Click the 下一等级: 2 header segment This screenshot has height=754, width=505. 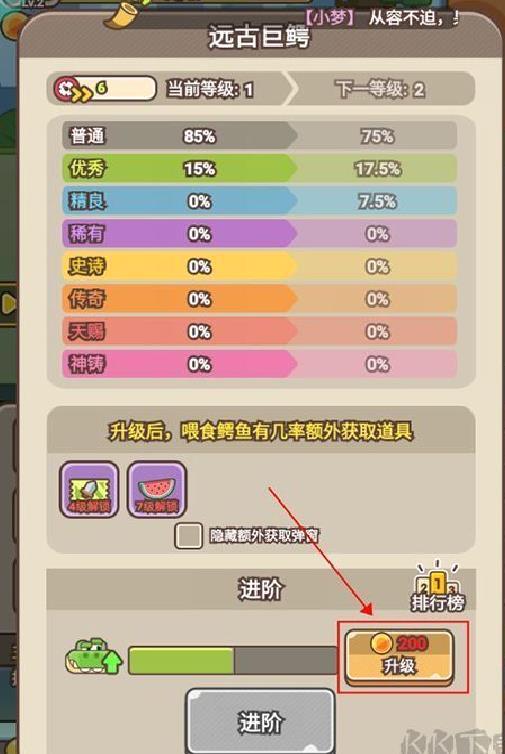pyautogui.click(x=380, y=89)
